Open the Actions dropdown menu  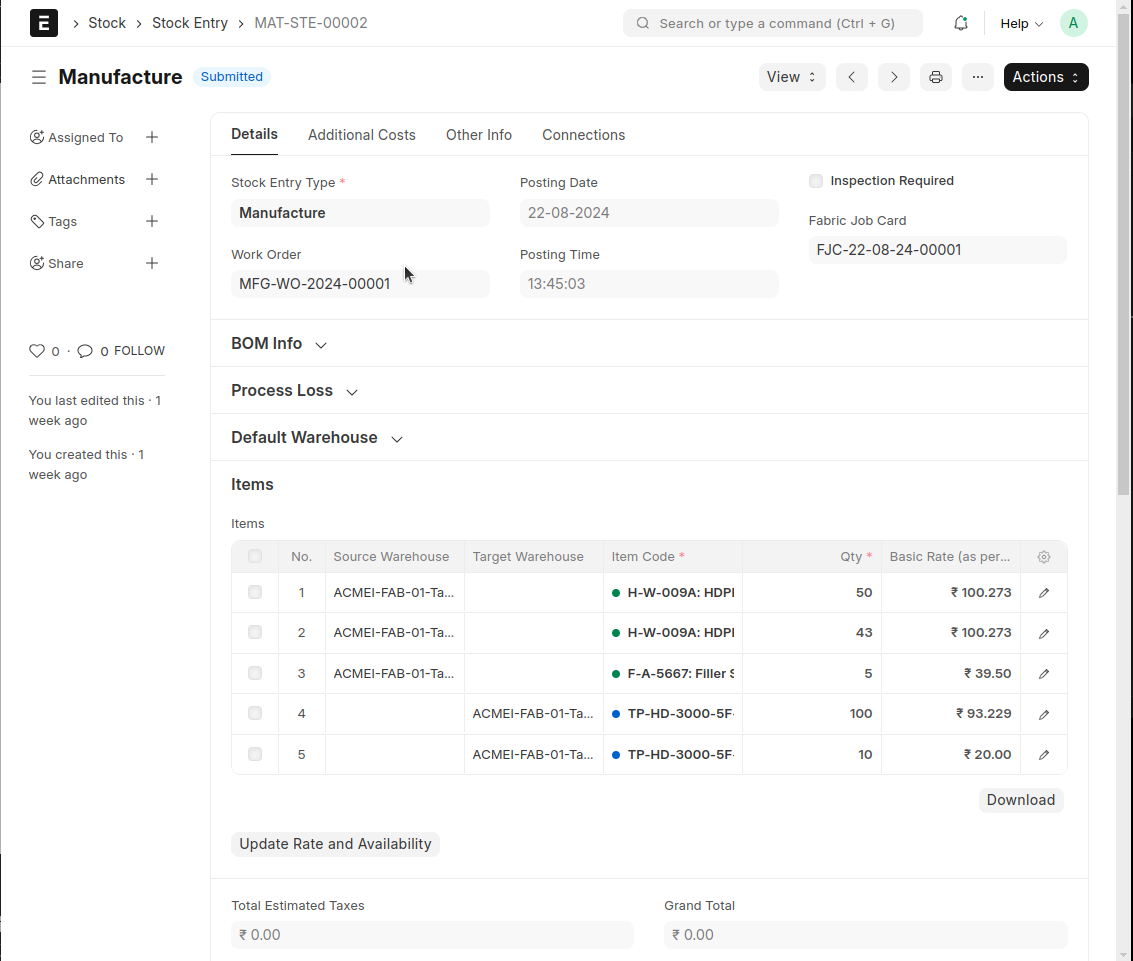coord(1045,77)
